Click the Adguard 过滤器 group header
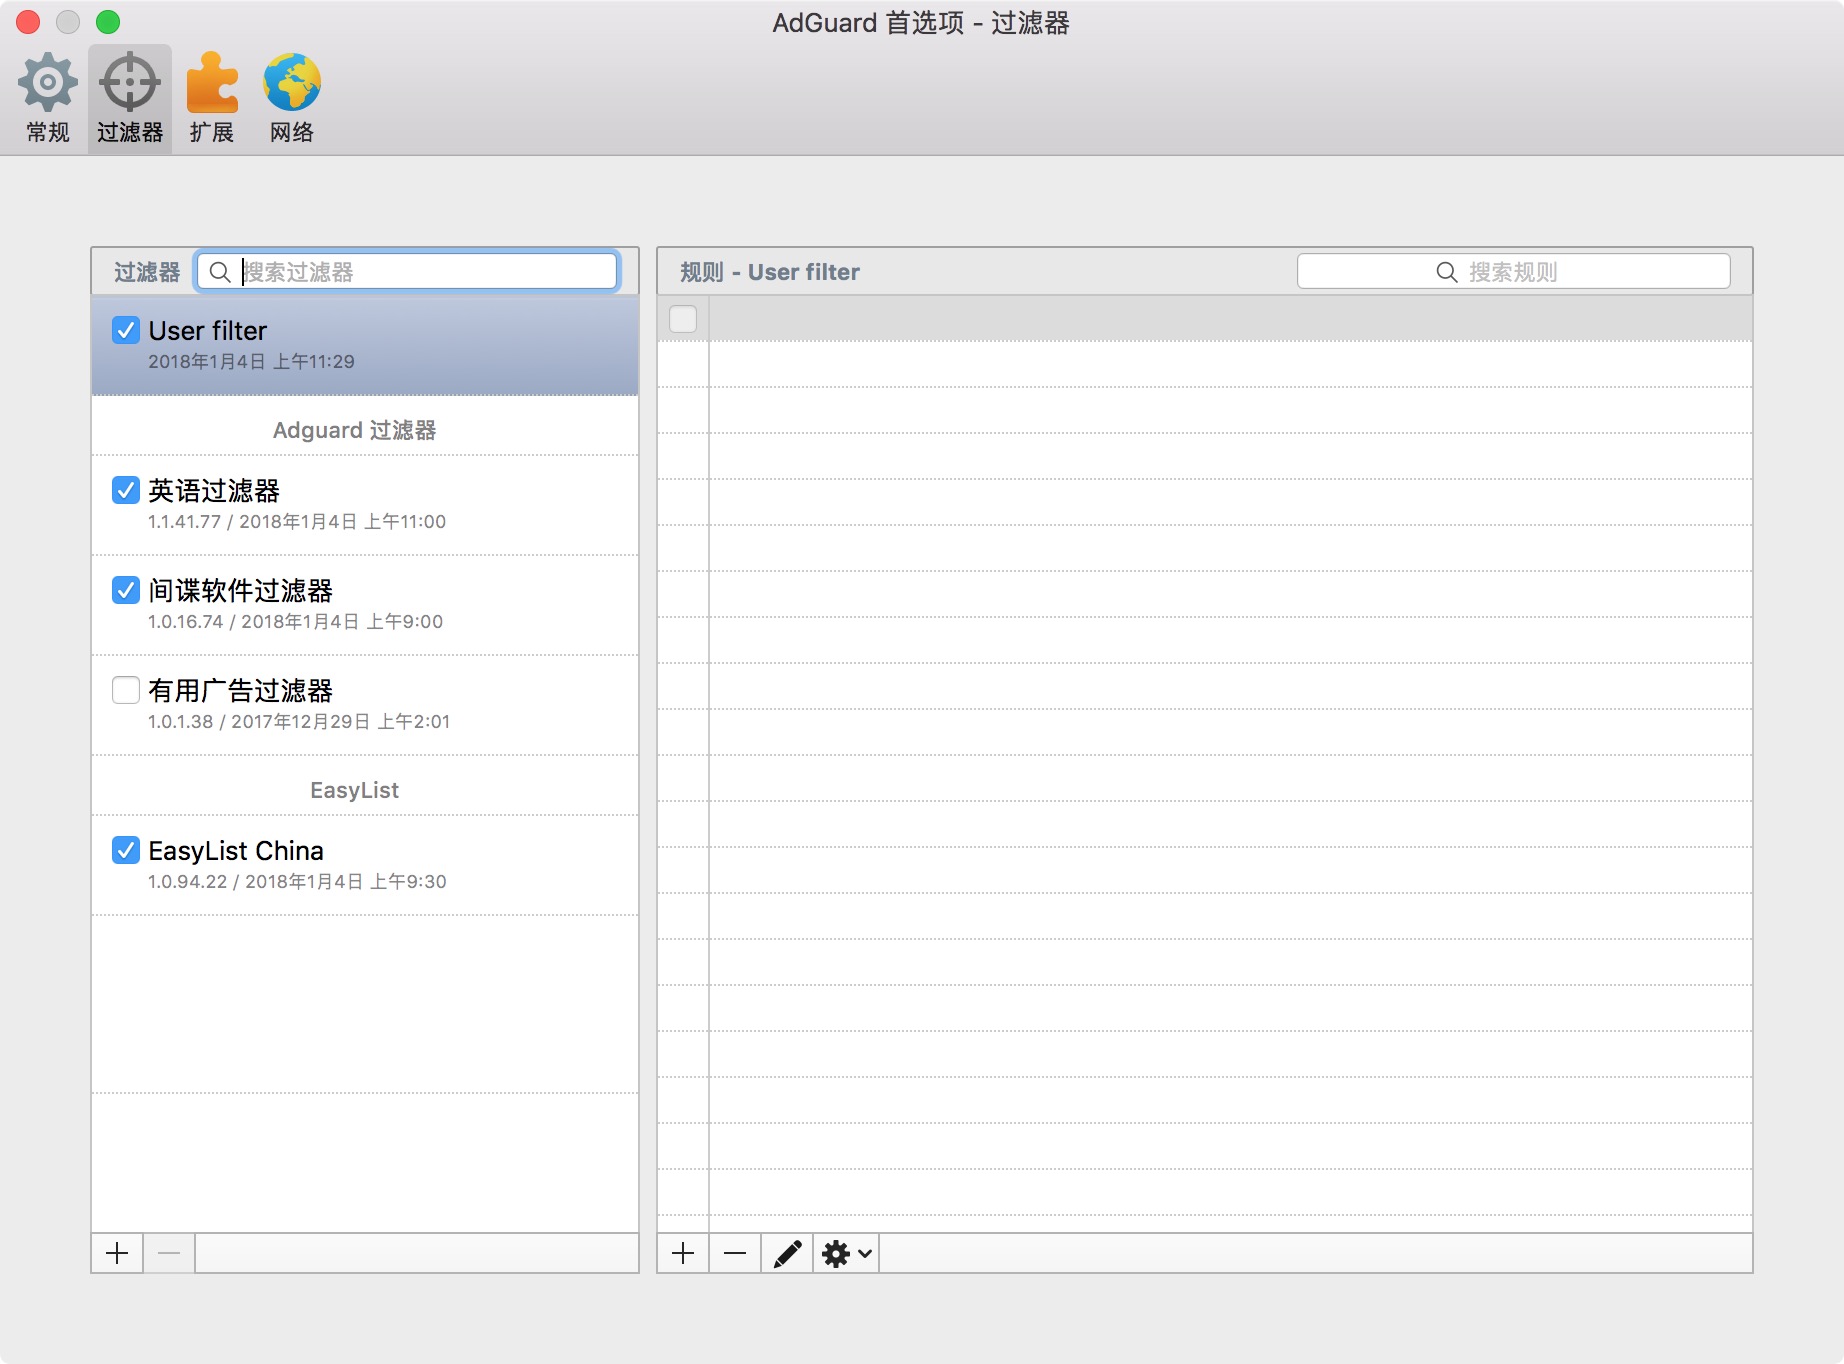 (354, 430)
